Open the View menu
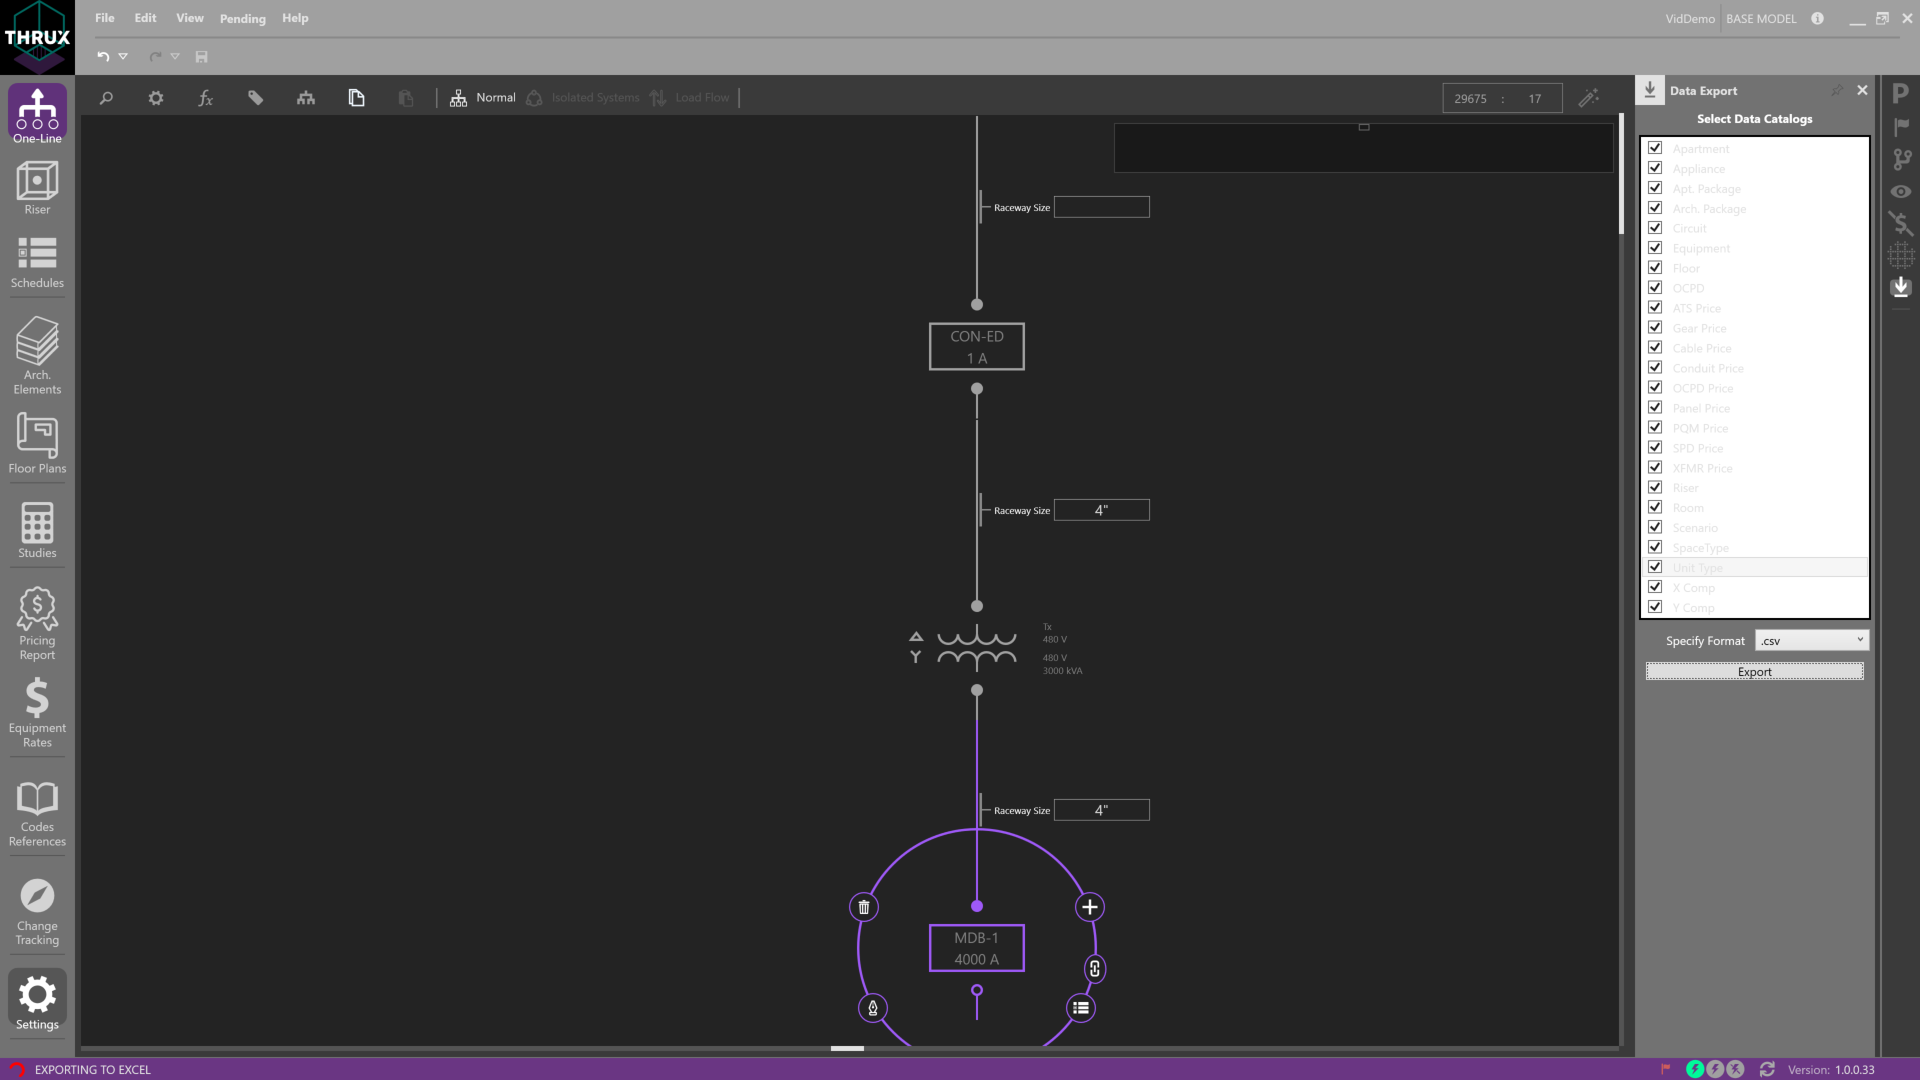Image resolution: width=1920 pixels, height=1080 pixels. pyautogui.click(x=189, y=18)
